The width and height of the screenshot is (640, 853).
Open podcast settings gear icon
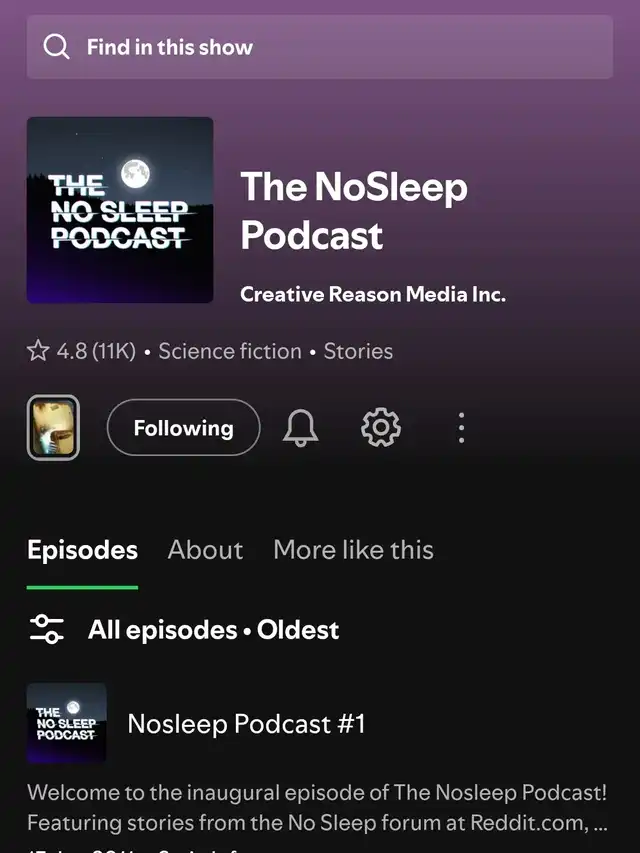click(x=381, y=428)
